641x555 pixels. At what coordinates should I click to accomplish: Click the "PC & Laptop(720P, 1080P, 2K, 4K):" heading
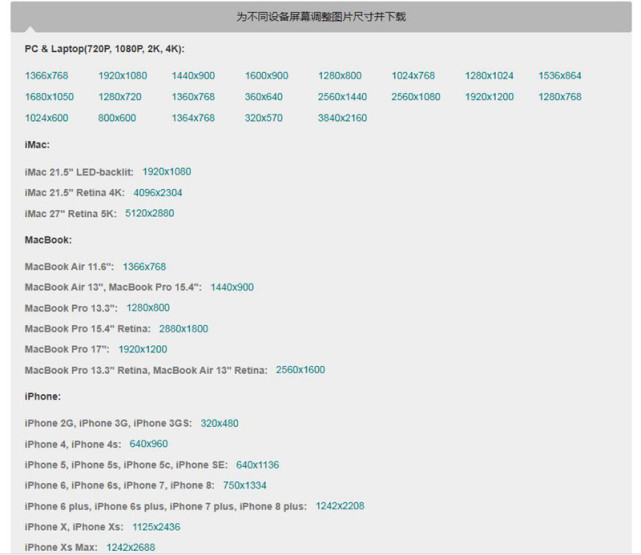click(105, 49)
